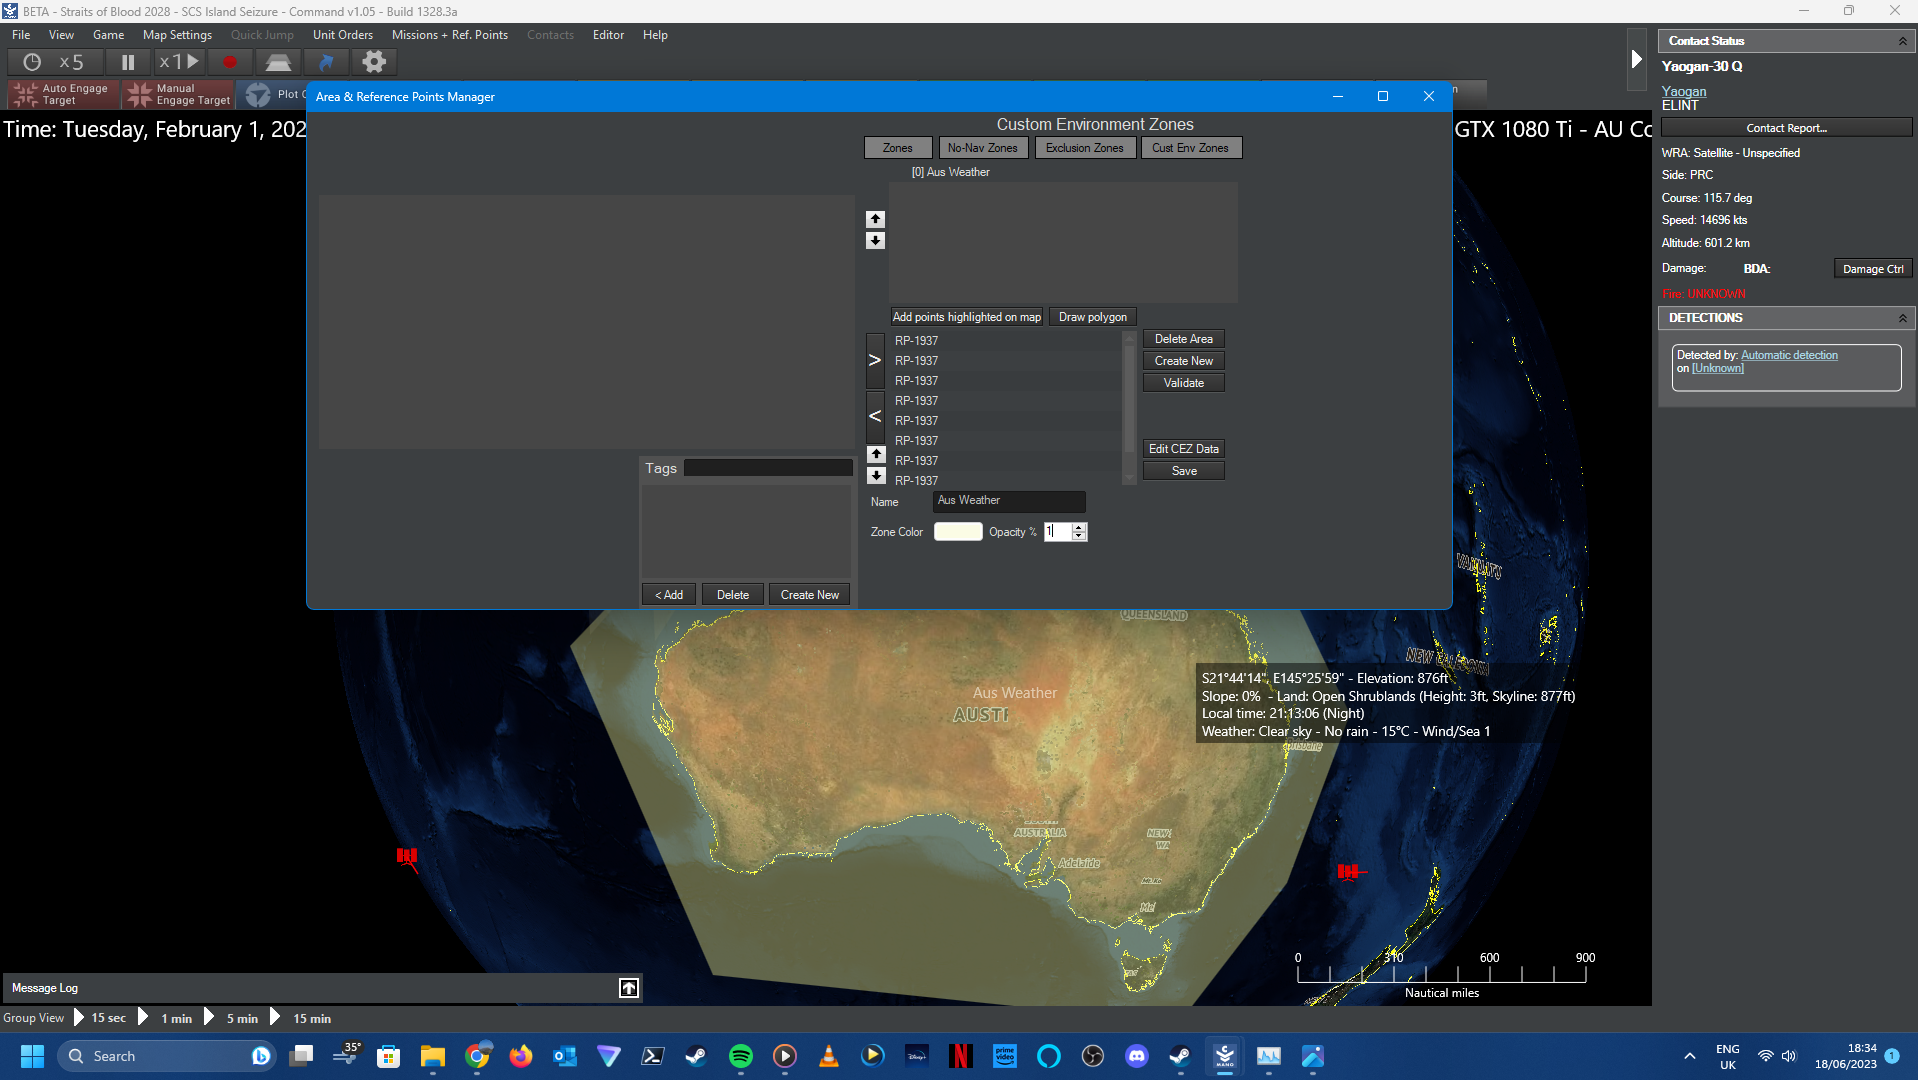Open the gear settings toolbar icon
The image size is (1918, 1080).
374,62
